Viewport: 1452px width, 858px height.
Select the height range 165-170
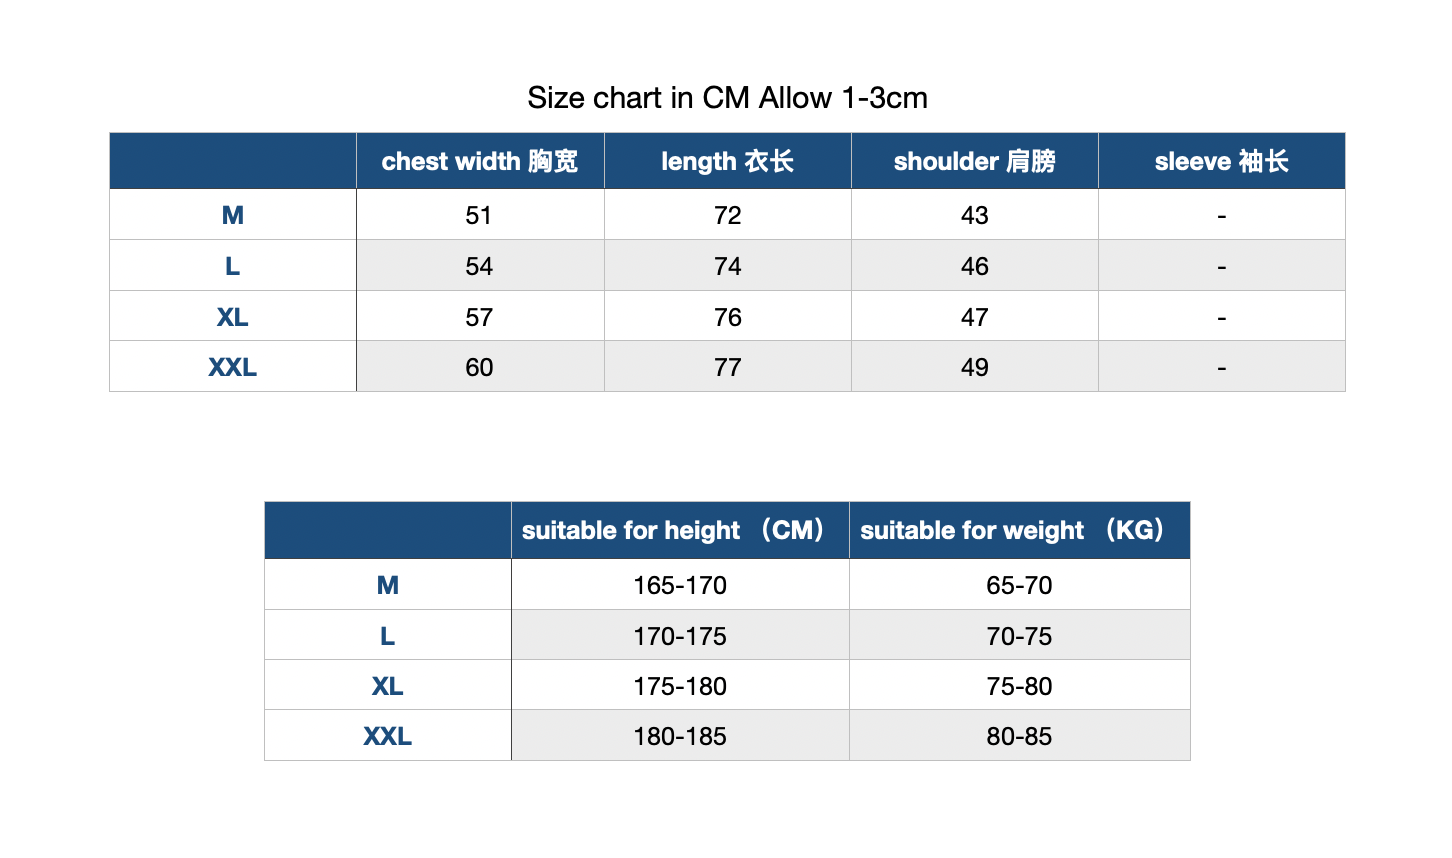(x=680, y=585)
